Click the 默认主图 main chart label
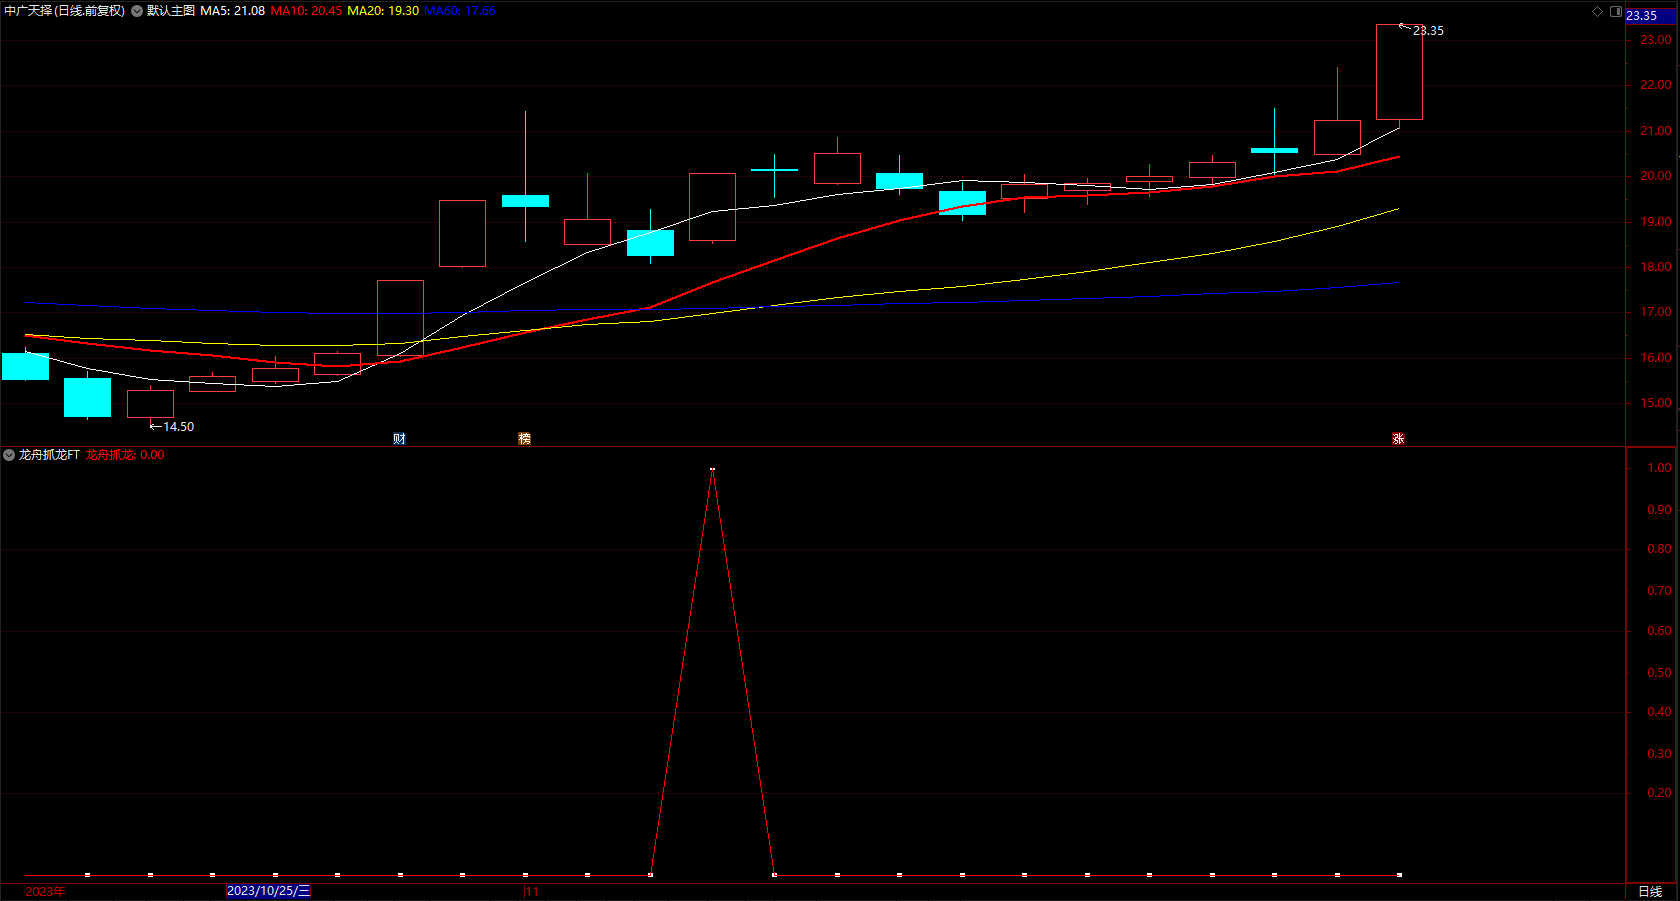1680x901 pixels. pyautogui.click(x=171, y=11)
